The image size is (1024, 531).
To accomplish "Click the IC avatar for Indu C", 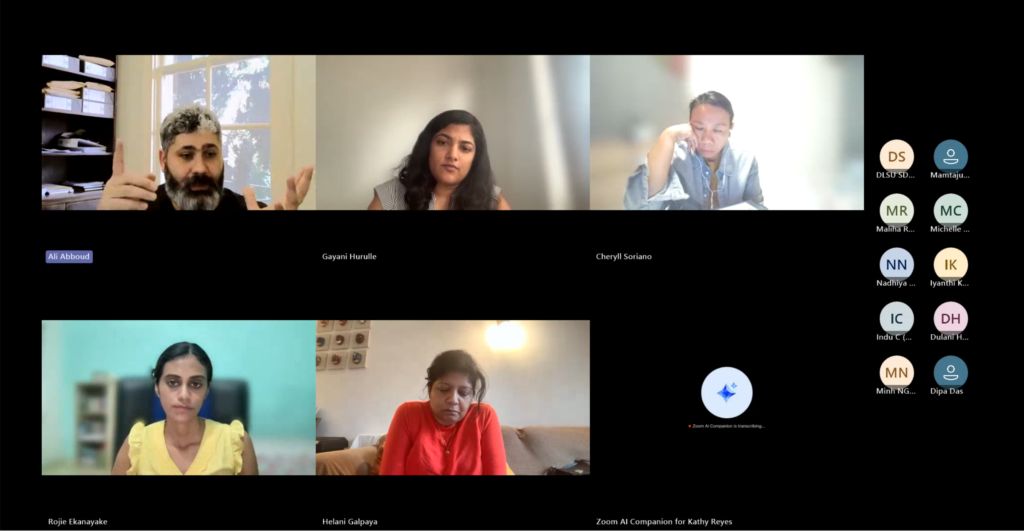I will click(896, 318).
